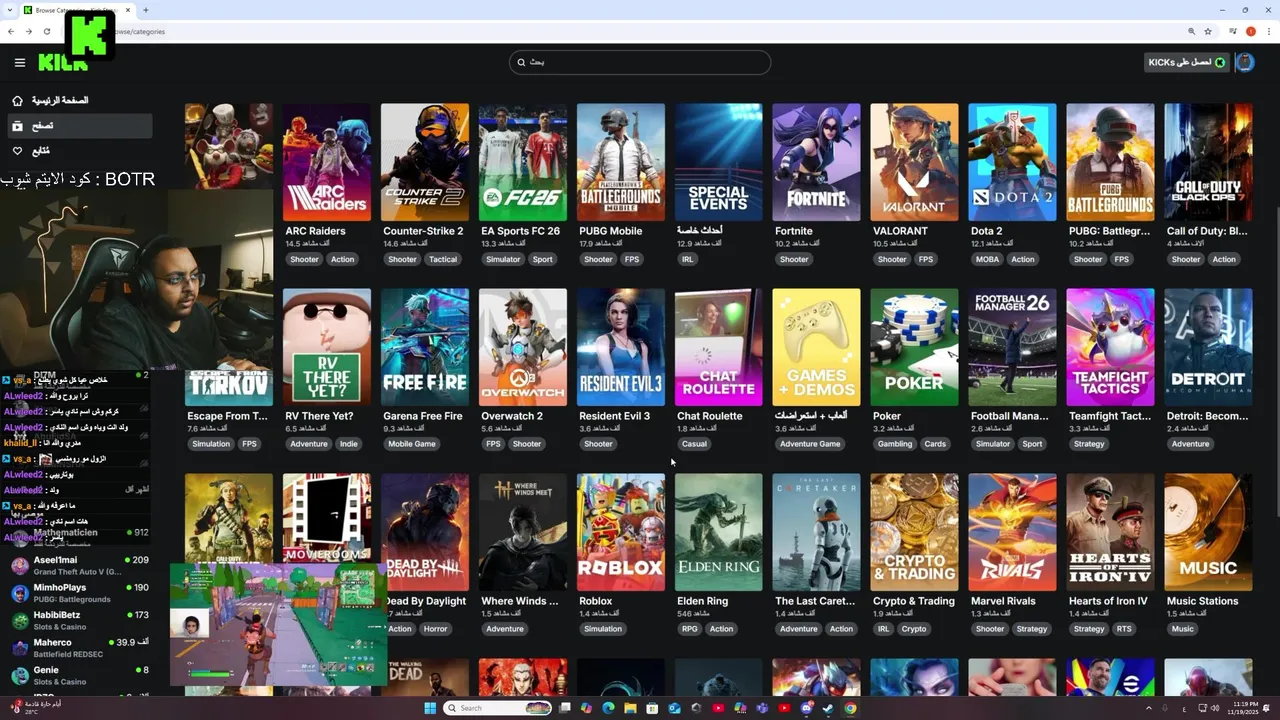Open The Last Caretaker cover
The height and width of the screenshot is (720, 1280).
tap(816, 532)
